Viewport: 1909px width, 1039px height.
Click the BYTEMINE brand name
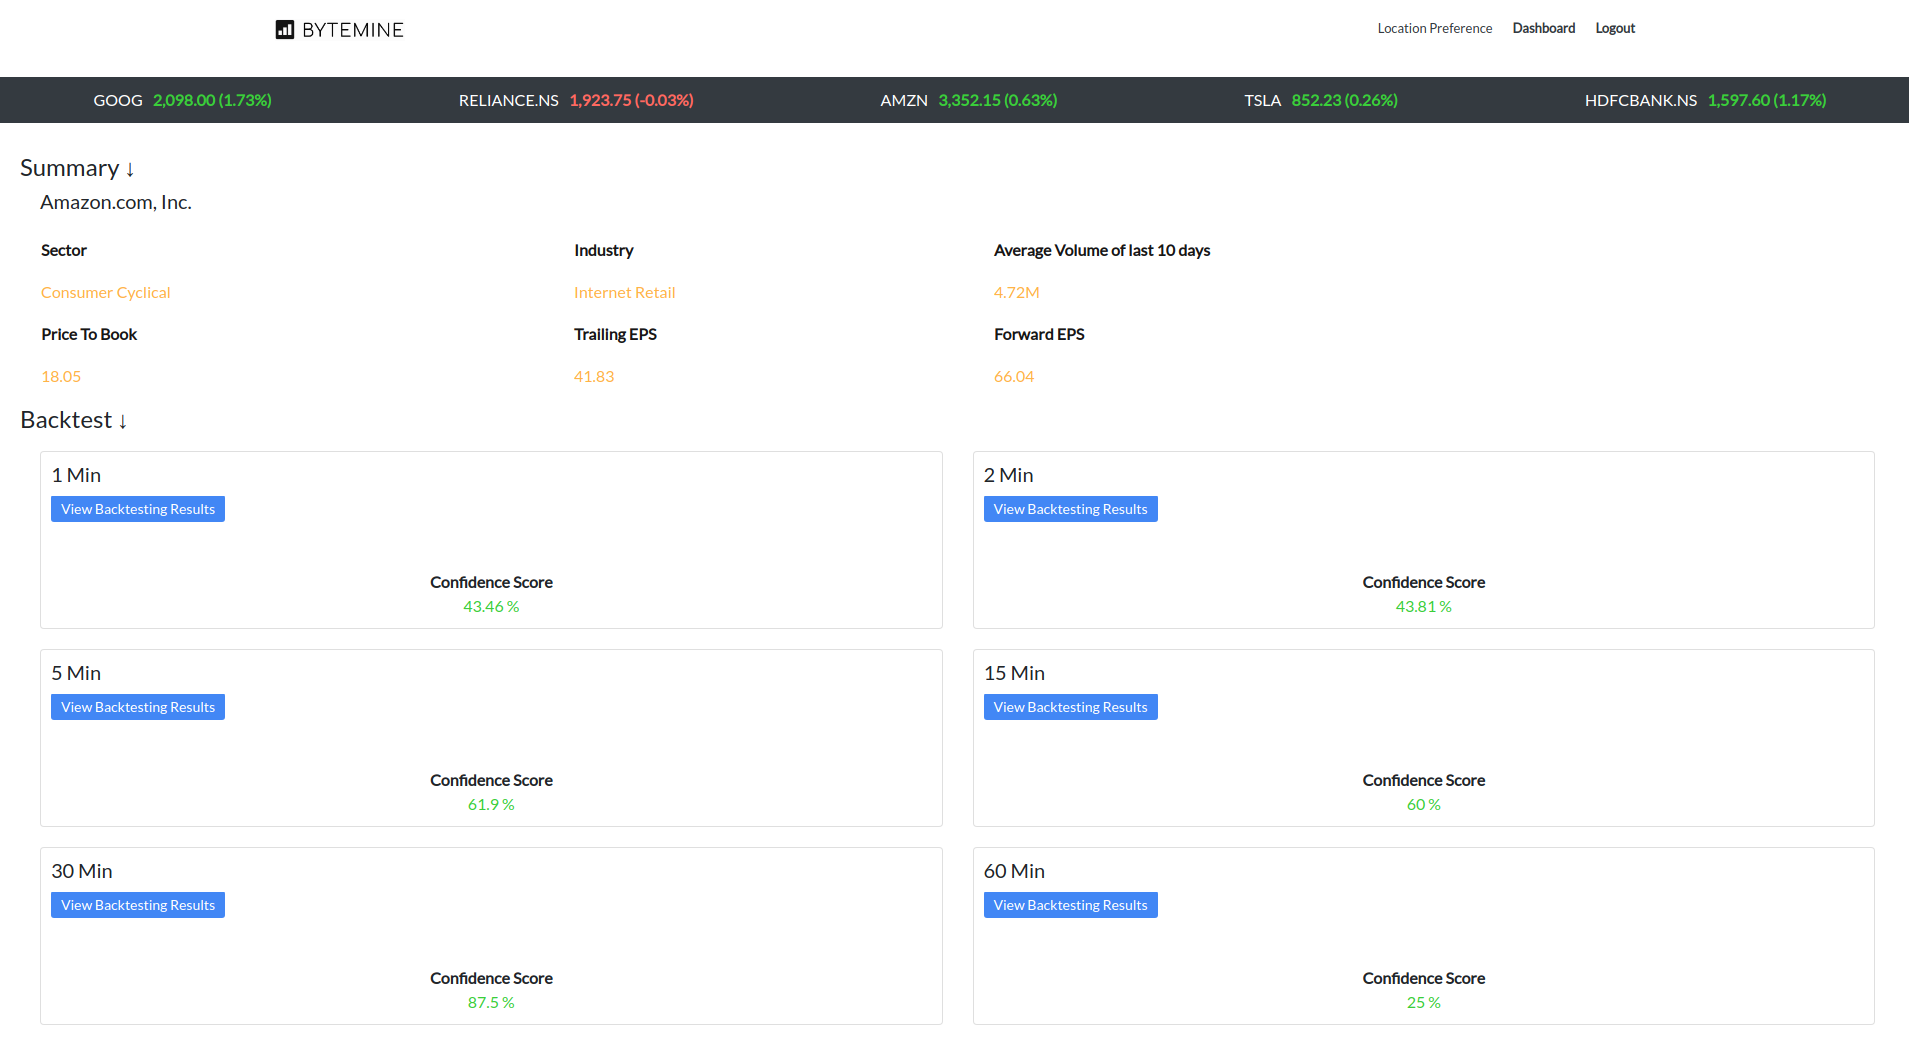pyautogui.click(x=353, y=30)
